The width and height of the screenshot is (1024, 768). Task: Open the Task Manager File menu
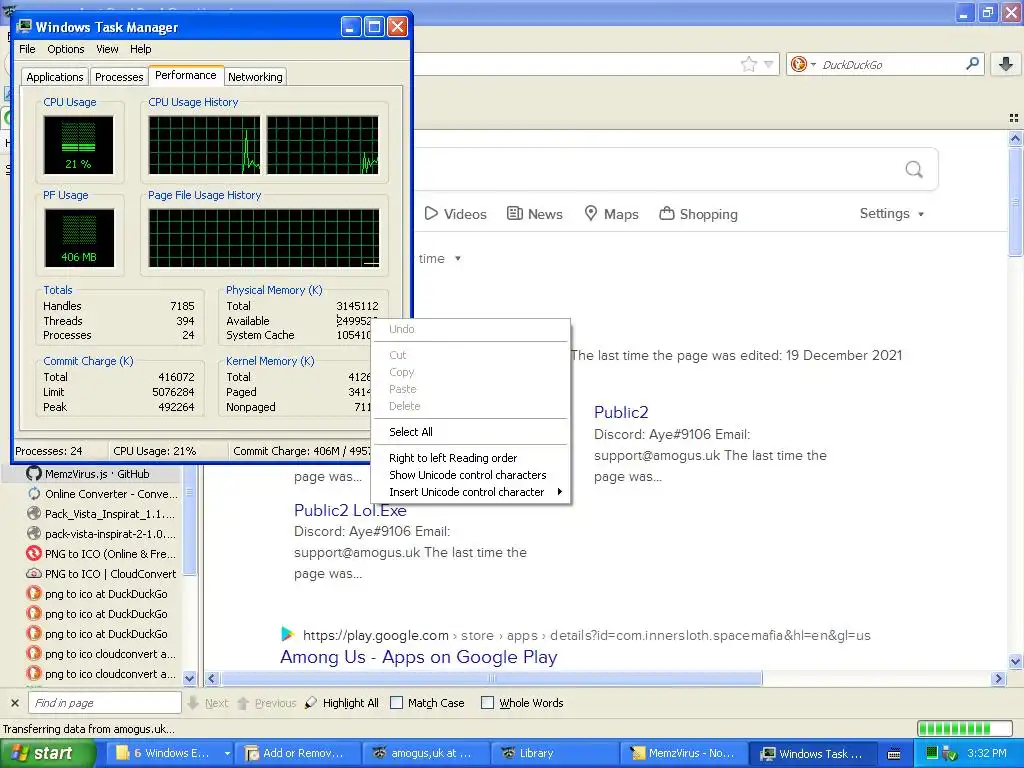pos(27,49)
